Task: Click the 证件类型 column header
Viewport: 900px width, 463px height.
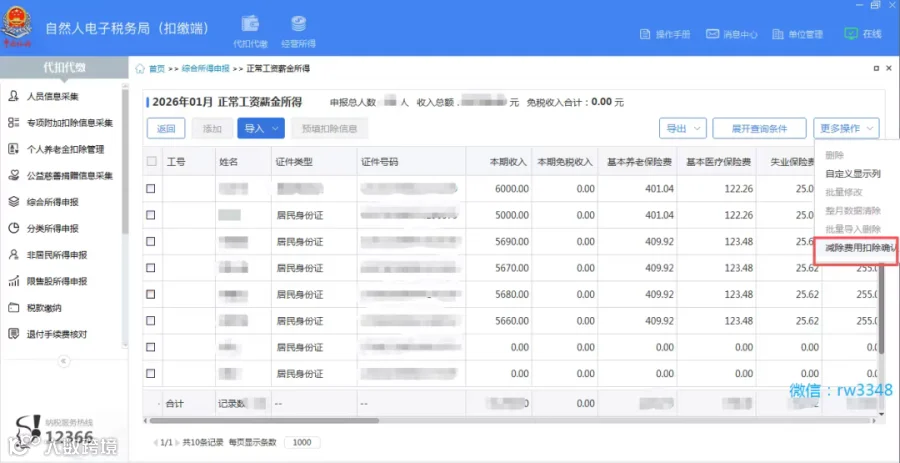Action: point(294,162)
